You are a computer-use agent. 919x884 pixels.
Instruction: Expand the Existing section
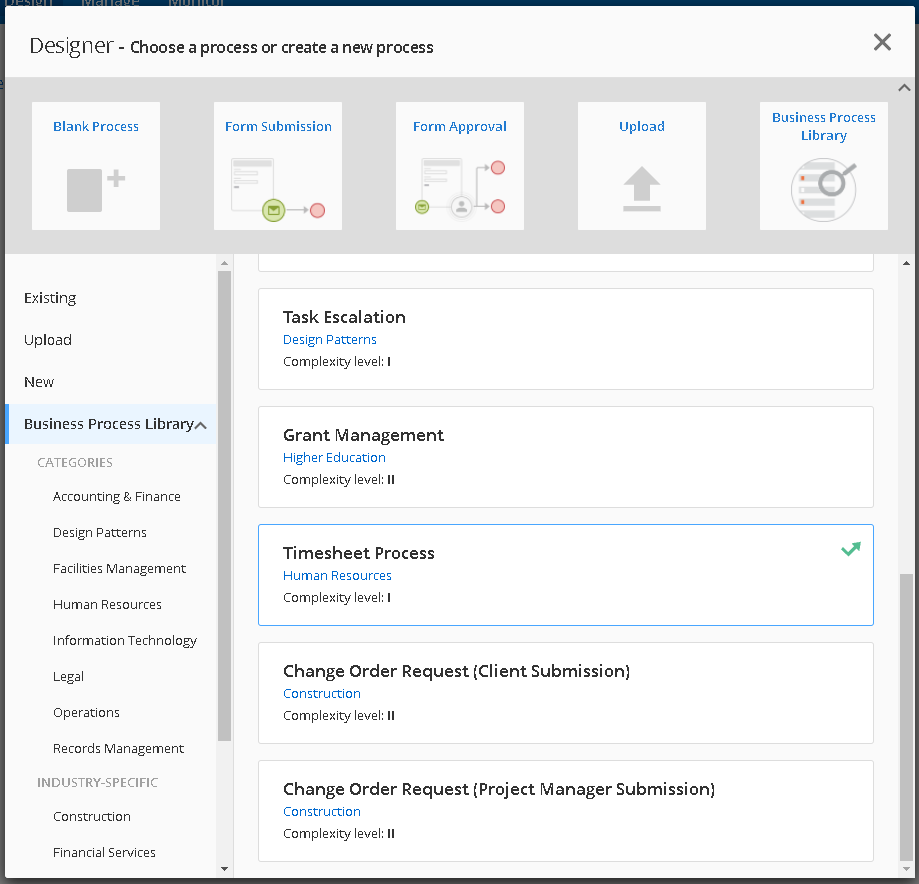tap(50, 297)
